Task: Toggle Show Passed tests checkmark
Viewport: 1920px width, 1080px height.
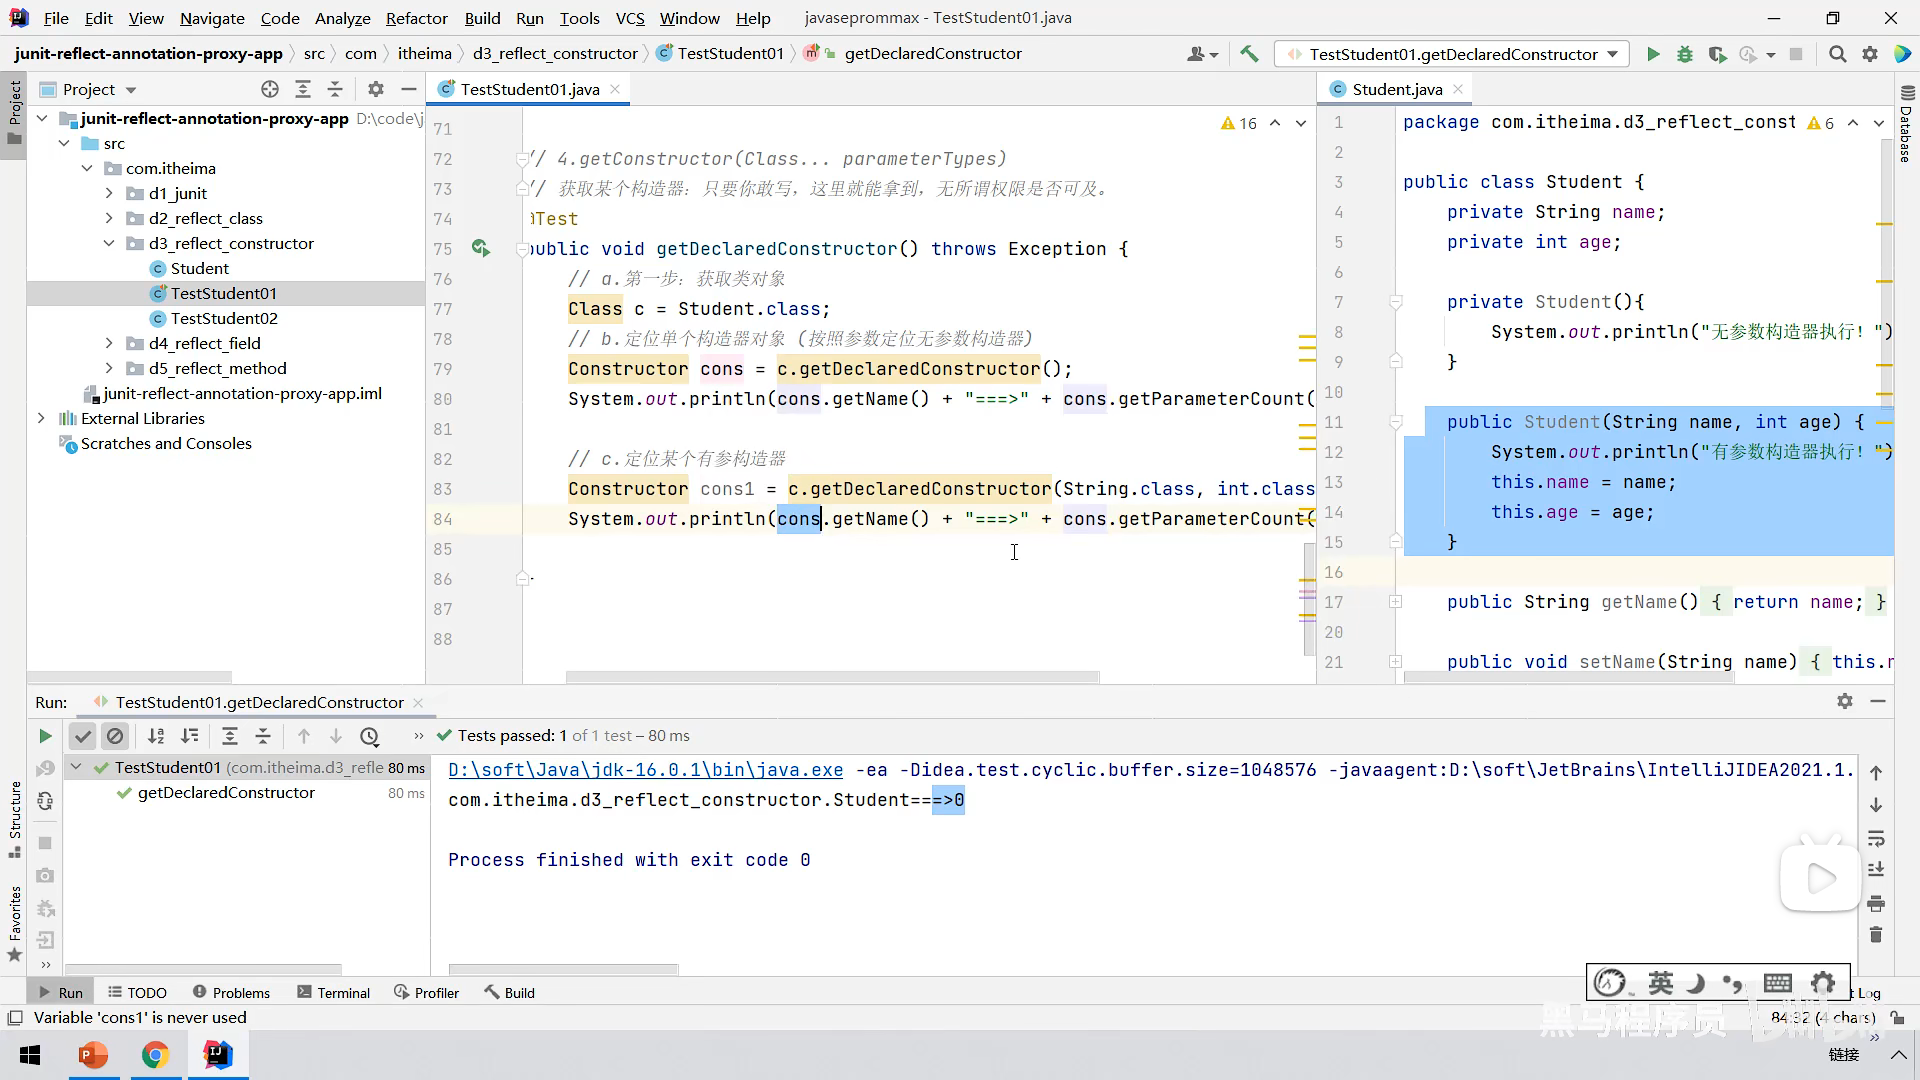Action: [83, 736]
